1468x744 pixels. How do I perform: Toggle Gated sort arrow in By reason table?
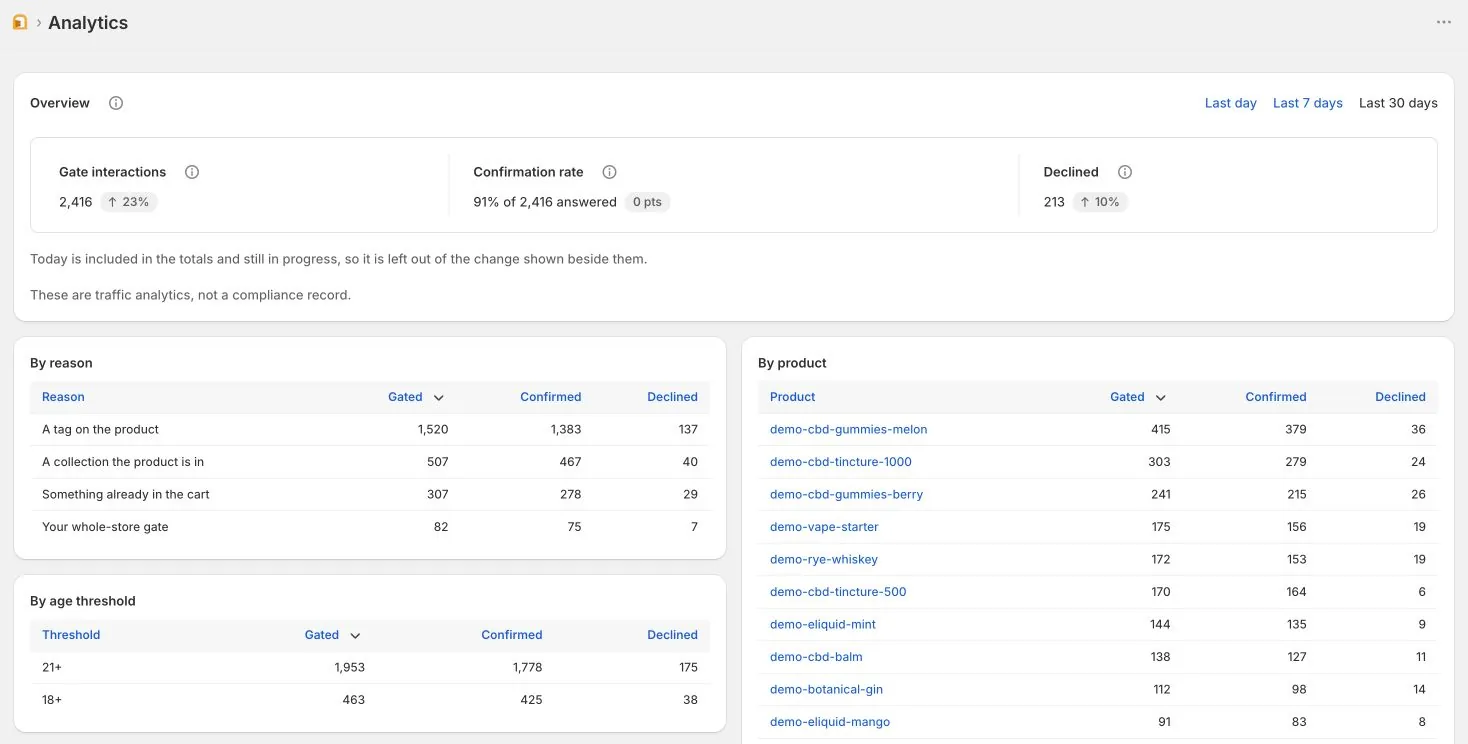click(438, 398)
